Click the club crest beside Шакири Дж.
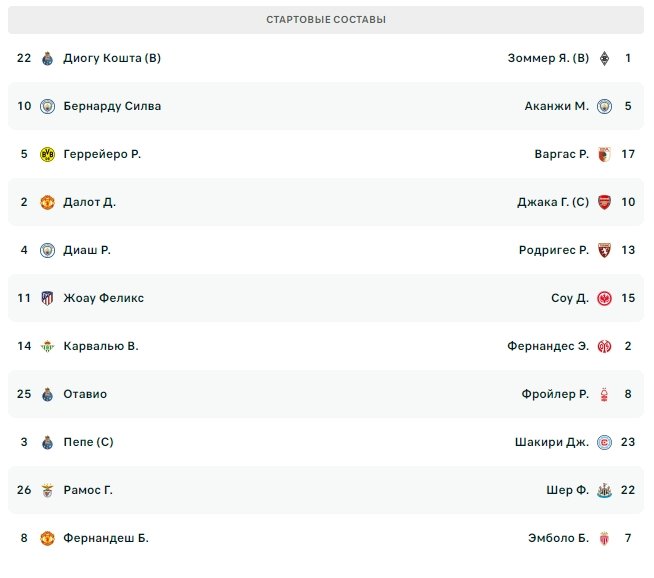Viewport: 654px width, 578px height. (604, 442)
